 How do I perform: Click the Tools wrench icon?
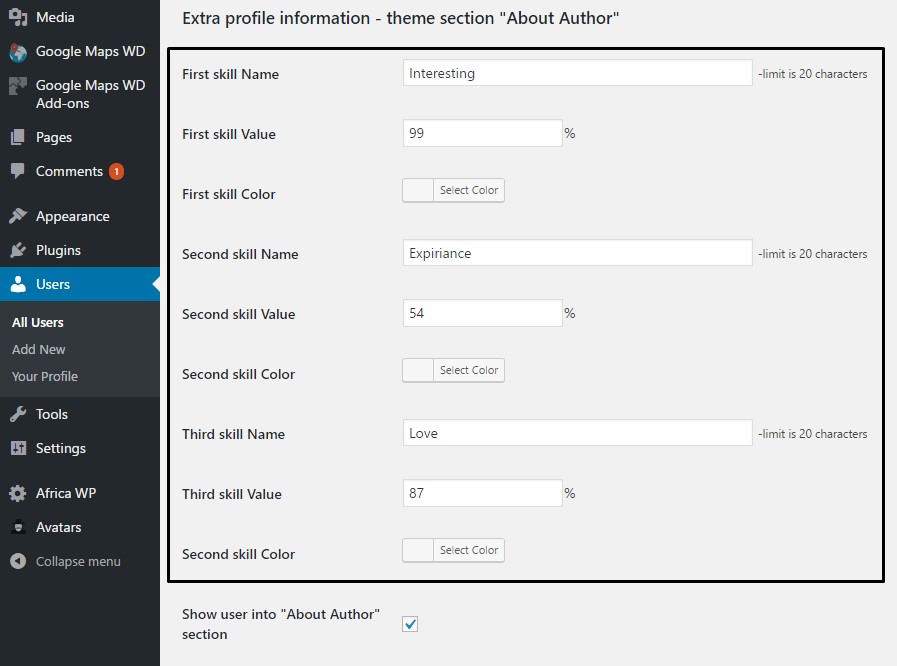coord(18,414)
